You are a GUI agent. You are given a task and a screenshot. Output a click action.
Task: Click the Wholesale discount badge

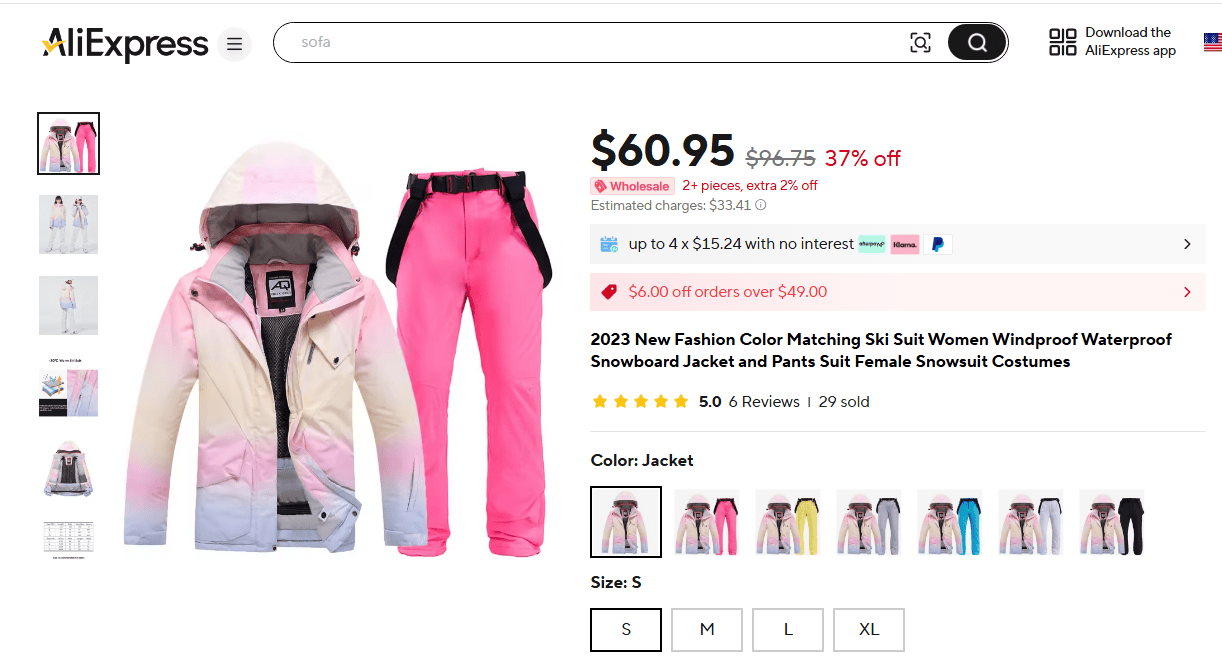632,186
